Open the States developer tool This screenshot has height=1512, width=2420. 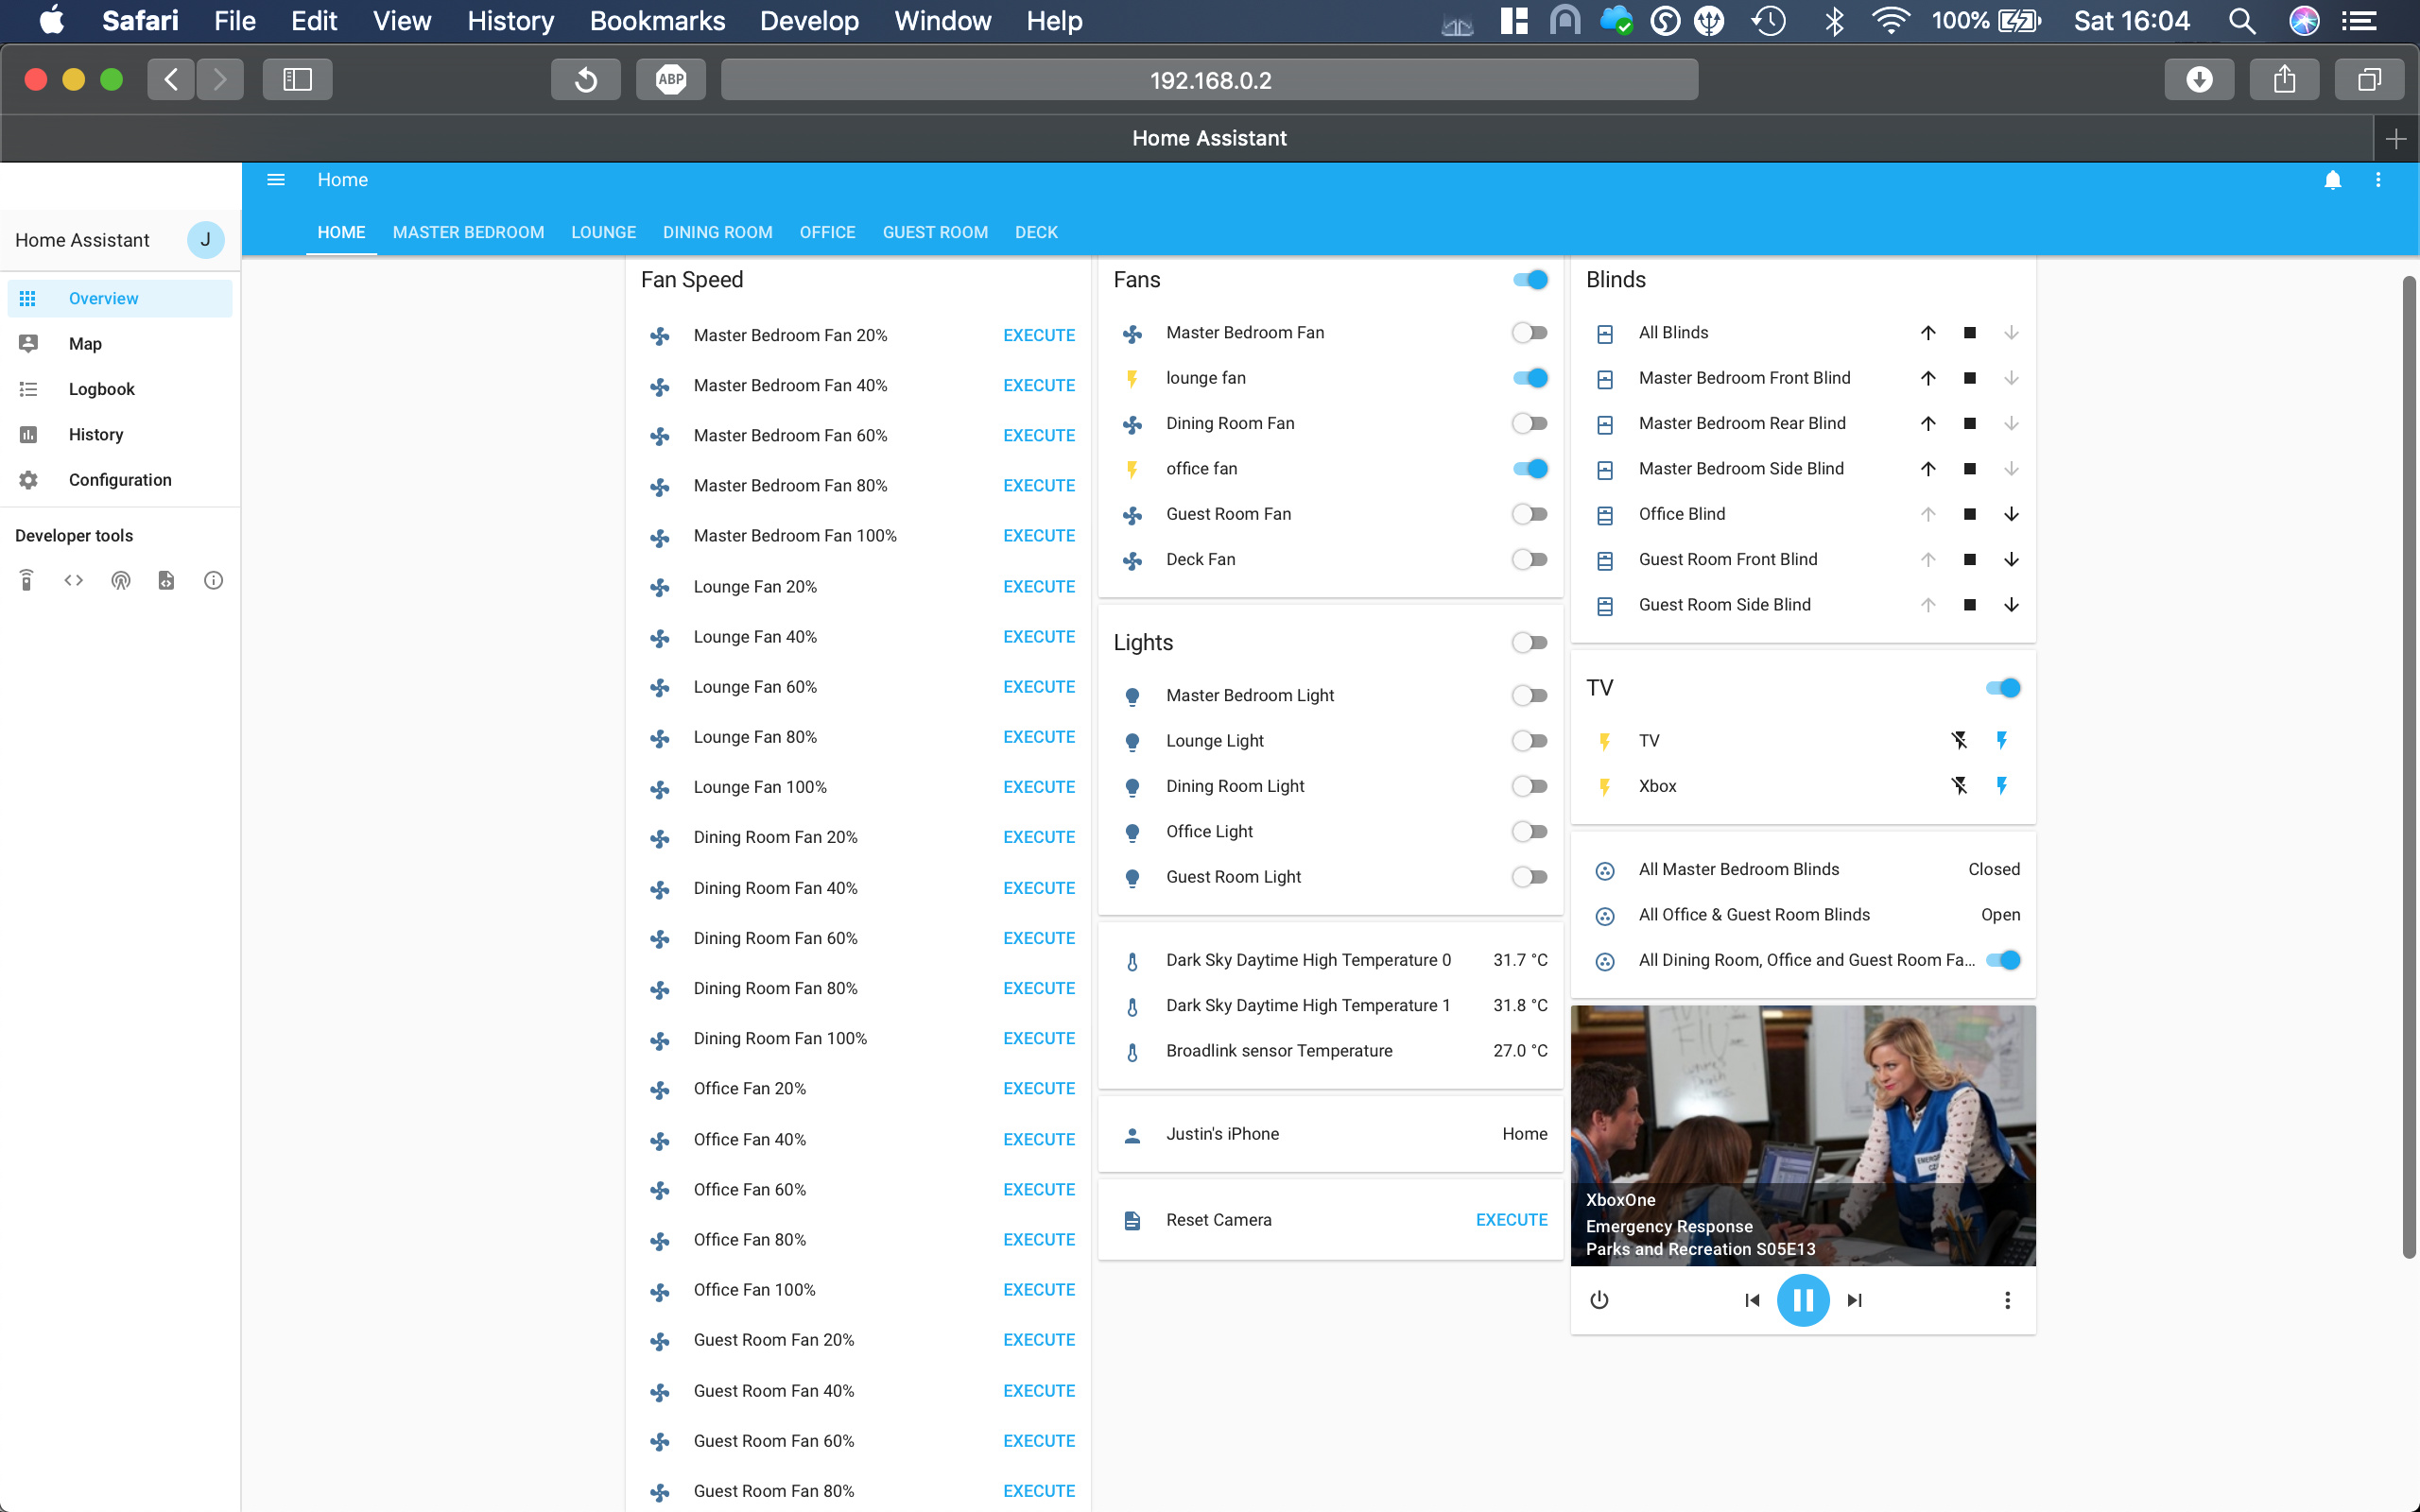point(72,580)
